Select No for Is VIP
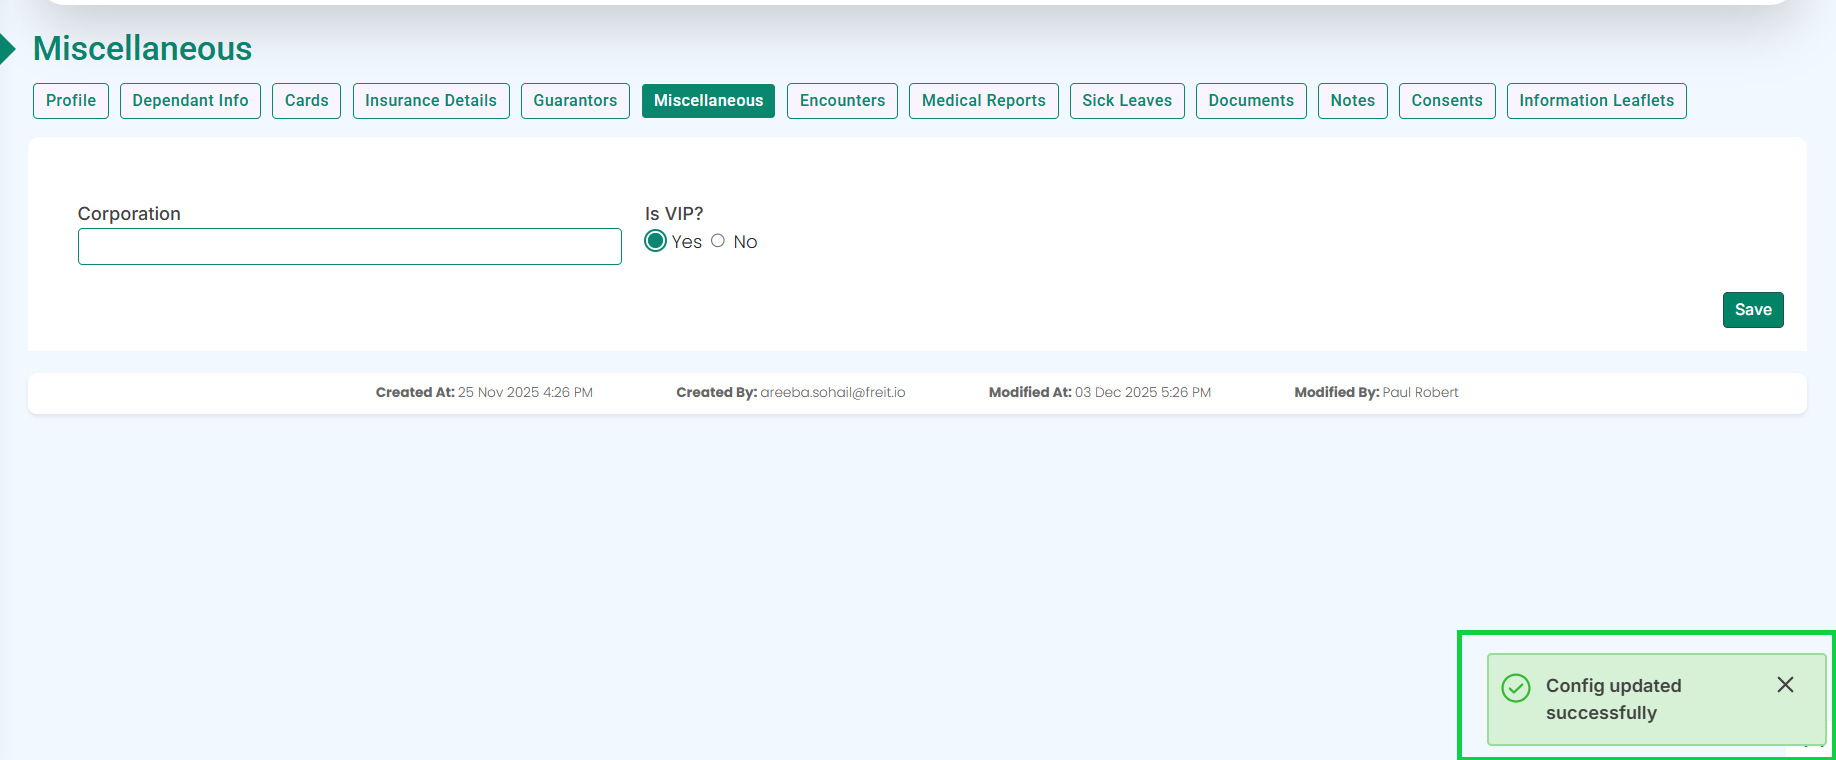The height and width of the screenshot is (760, 1836). 718,241
